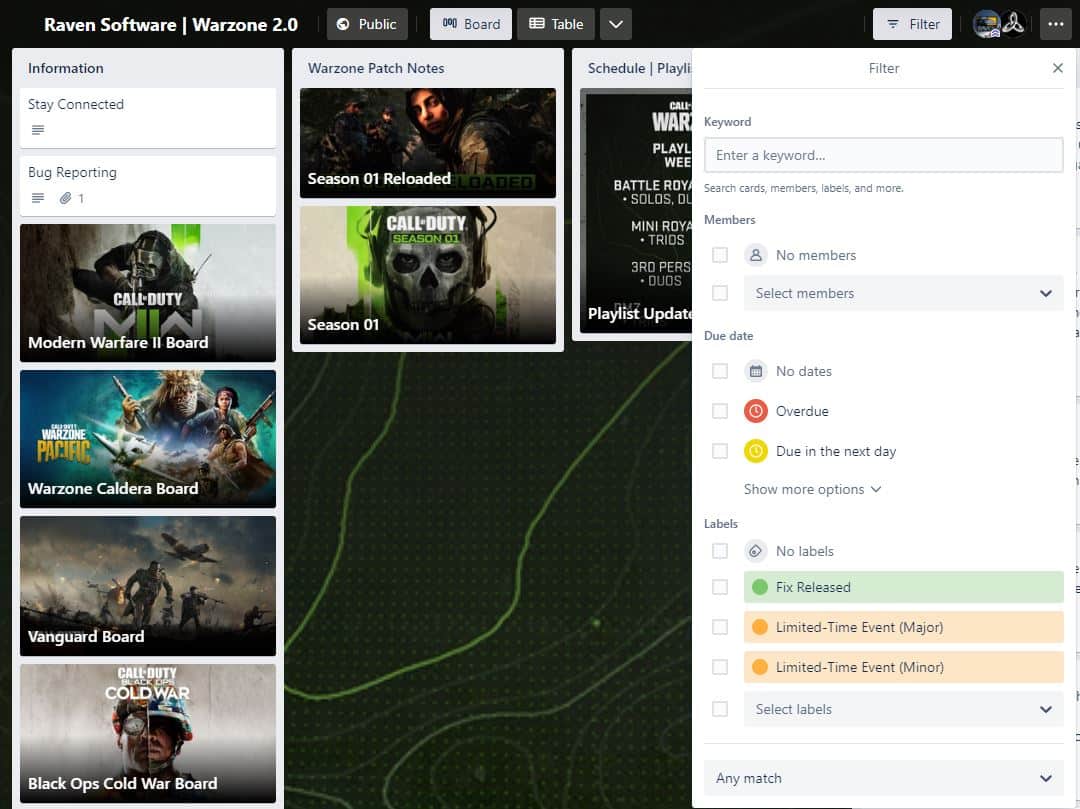Screen dimensions: 1080x809
Task: Click the No labels option label
Action: [x=804, y=551]
